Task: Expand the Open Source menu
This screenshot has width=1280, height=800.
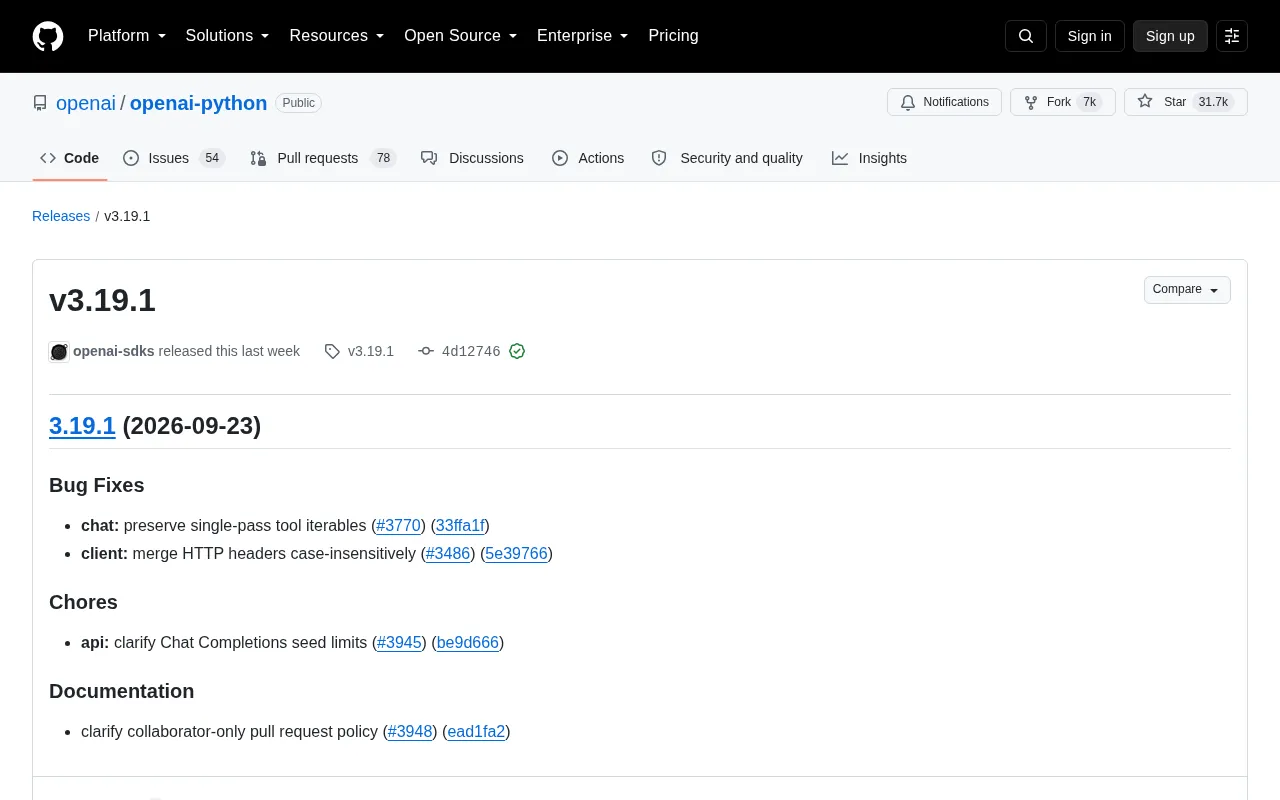Action: 461,36
